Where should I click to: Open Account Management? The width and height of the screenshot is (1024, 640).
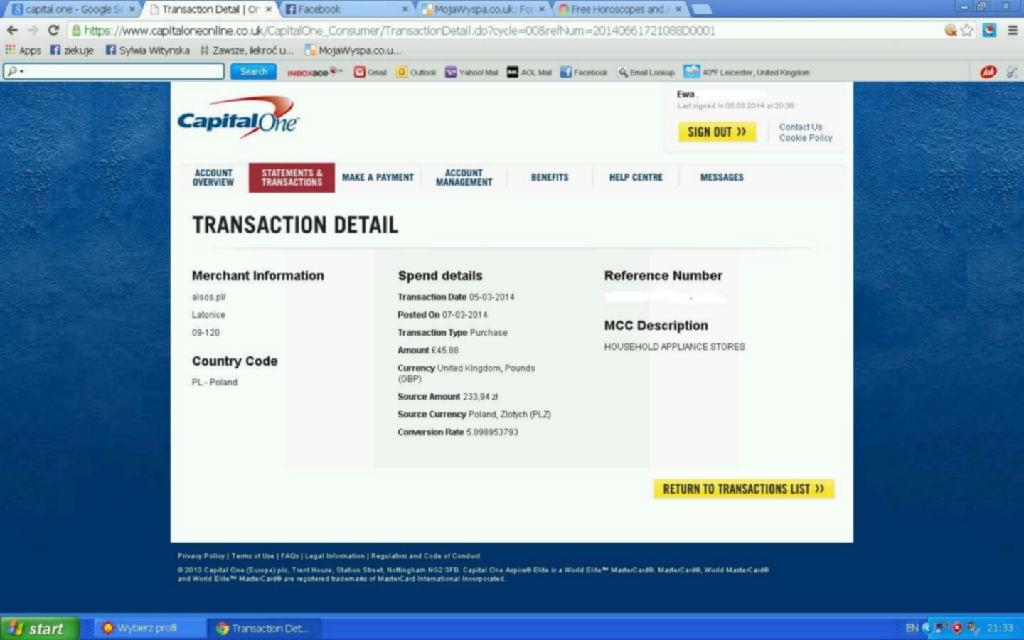point(464,178)
